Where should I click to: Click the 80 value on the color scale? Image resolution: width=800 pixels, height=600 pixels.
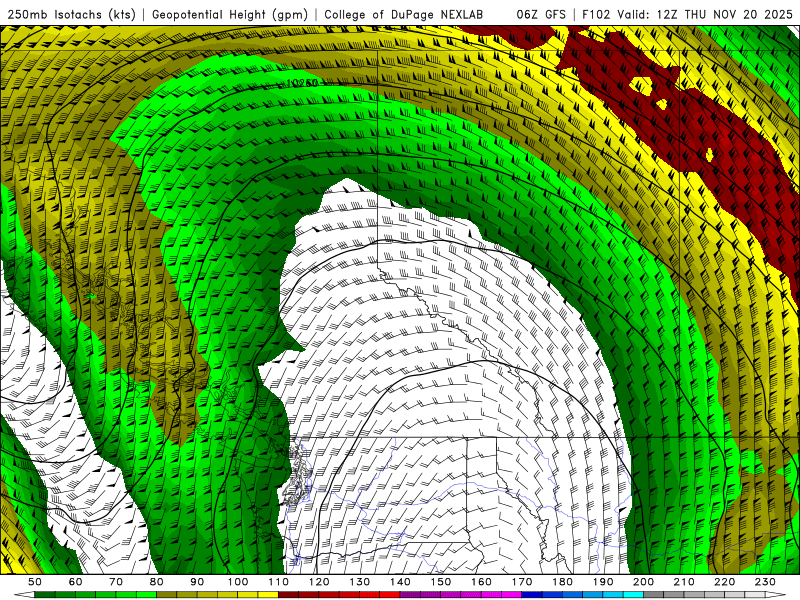pos(157,582)
